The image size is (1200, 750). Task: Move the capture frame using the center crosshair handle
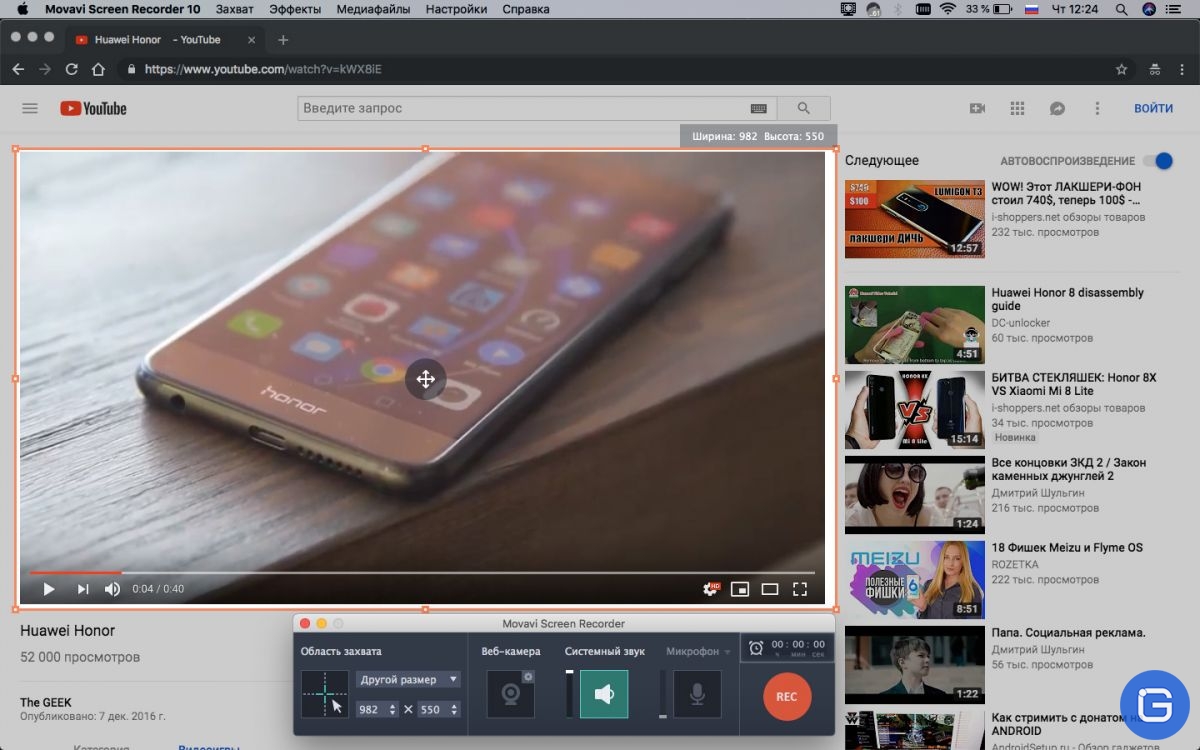pyautogui.click(x=425, y=379)
